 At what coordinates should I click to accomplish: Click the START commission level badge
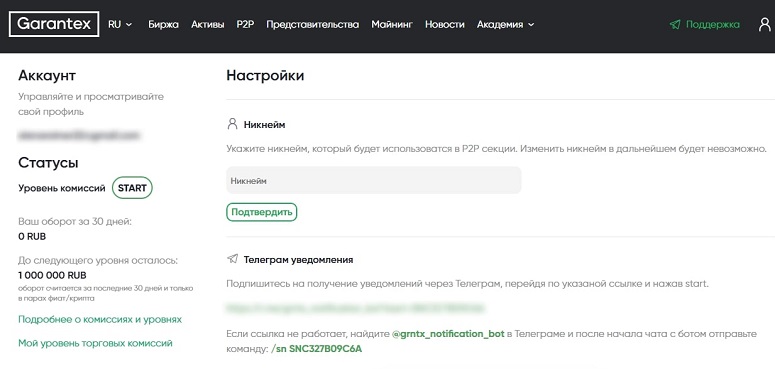[x=132, y=188]
